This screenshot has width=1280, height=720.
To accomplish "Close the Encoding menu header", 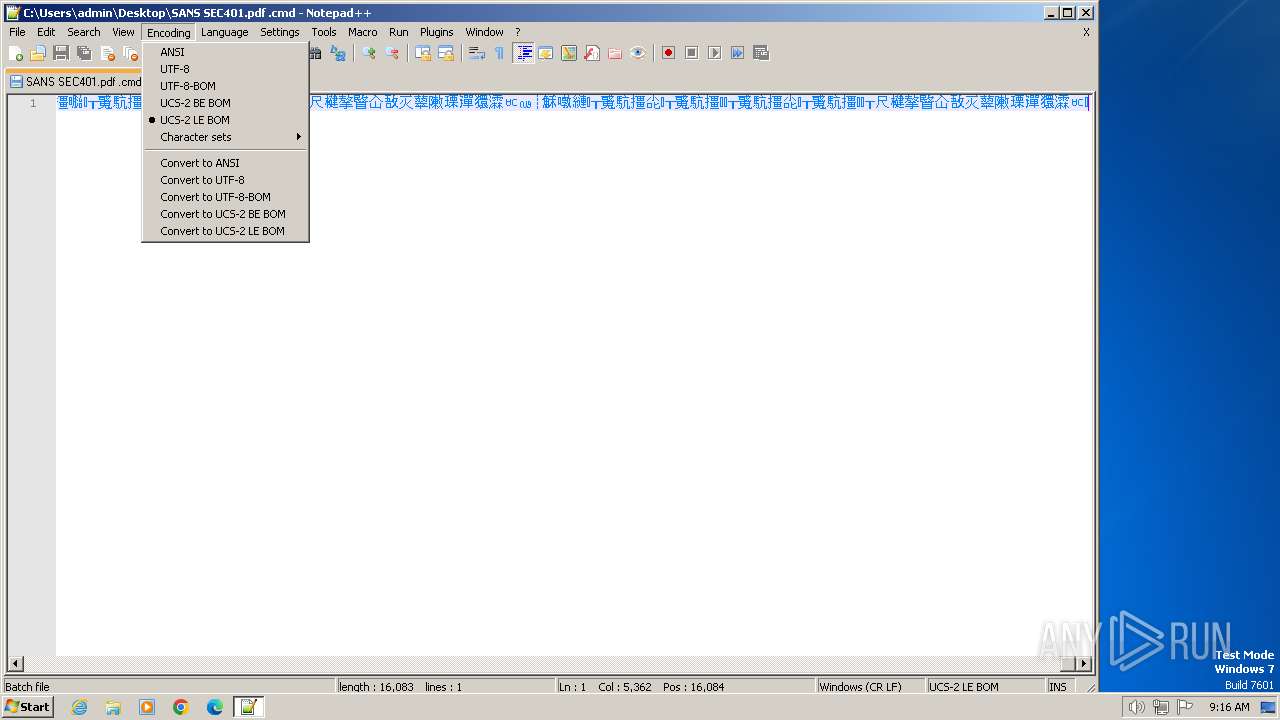I will point(168,32).
